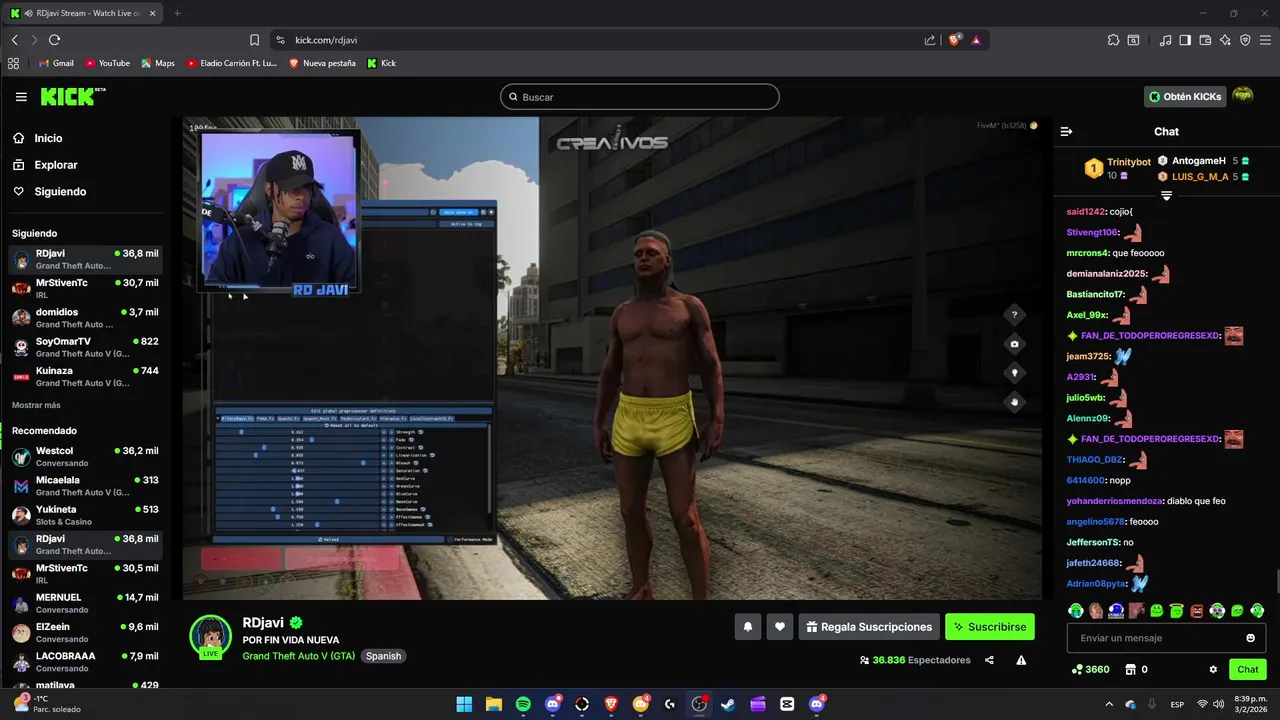Click the Obtén KICKs button
The height and width of the screenshot is (720, 1280).
point(1185,97)
